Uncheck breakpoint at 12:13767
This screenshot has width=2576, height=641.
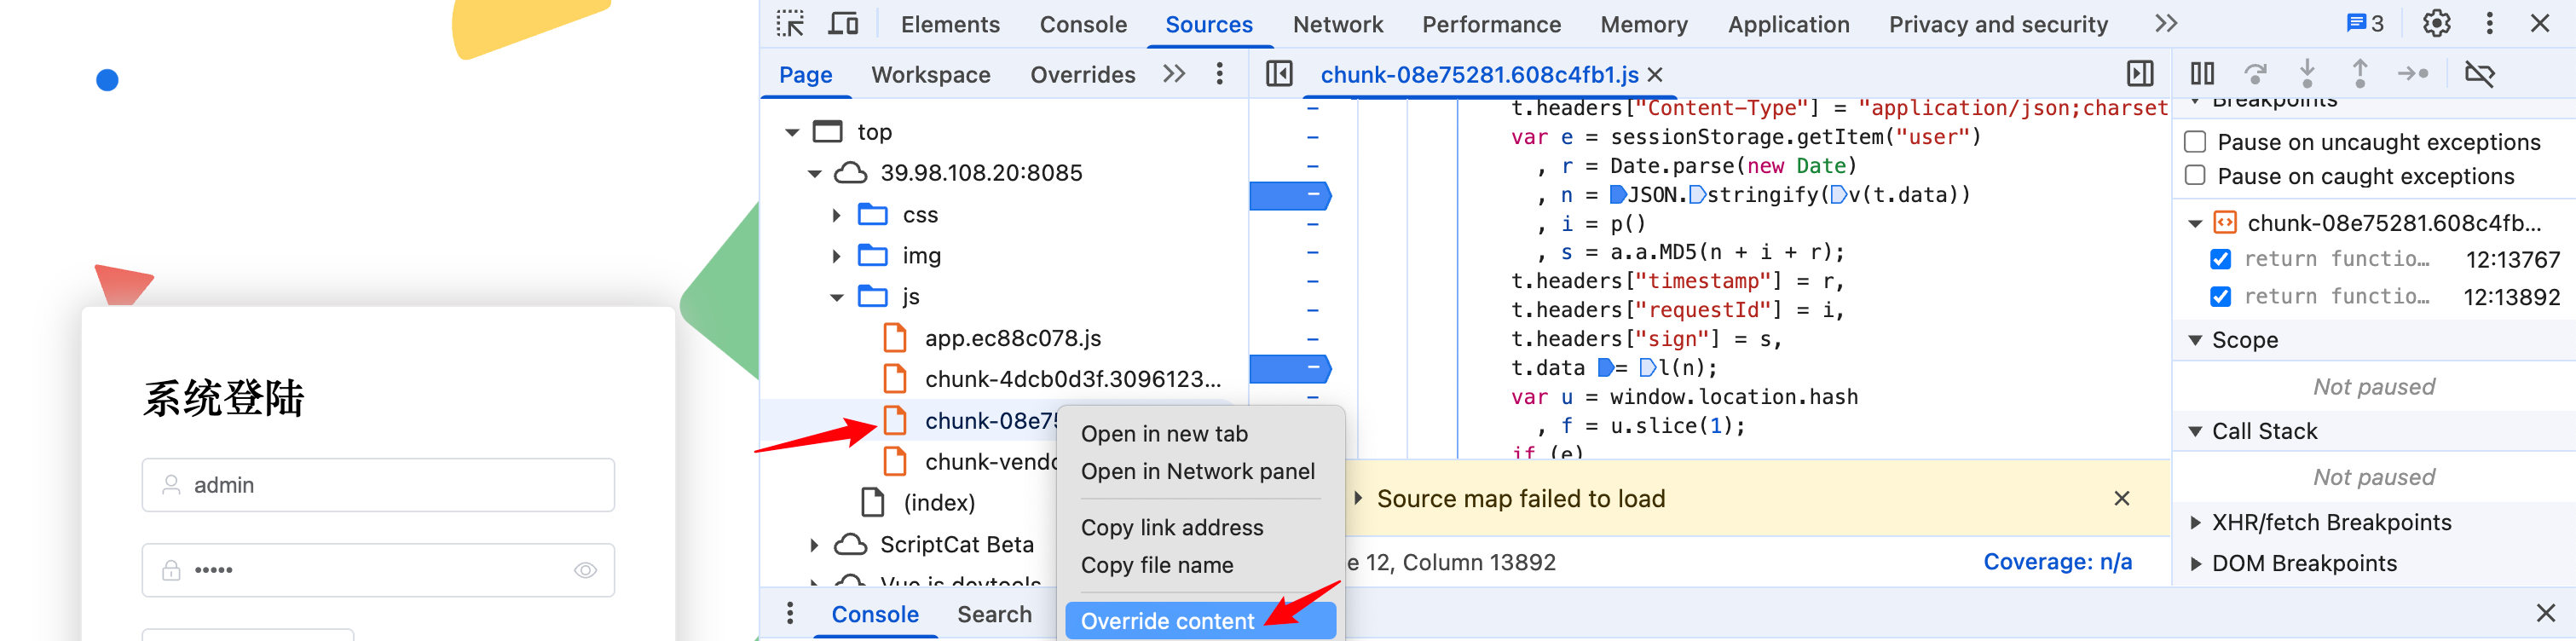click(2221, 260)
